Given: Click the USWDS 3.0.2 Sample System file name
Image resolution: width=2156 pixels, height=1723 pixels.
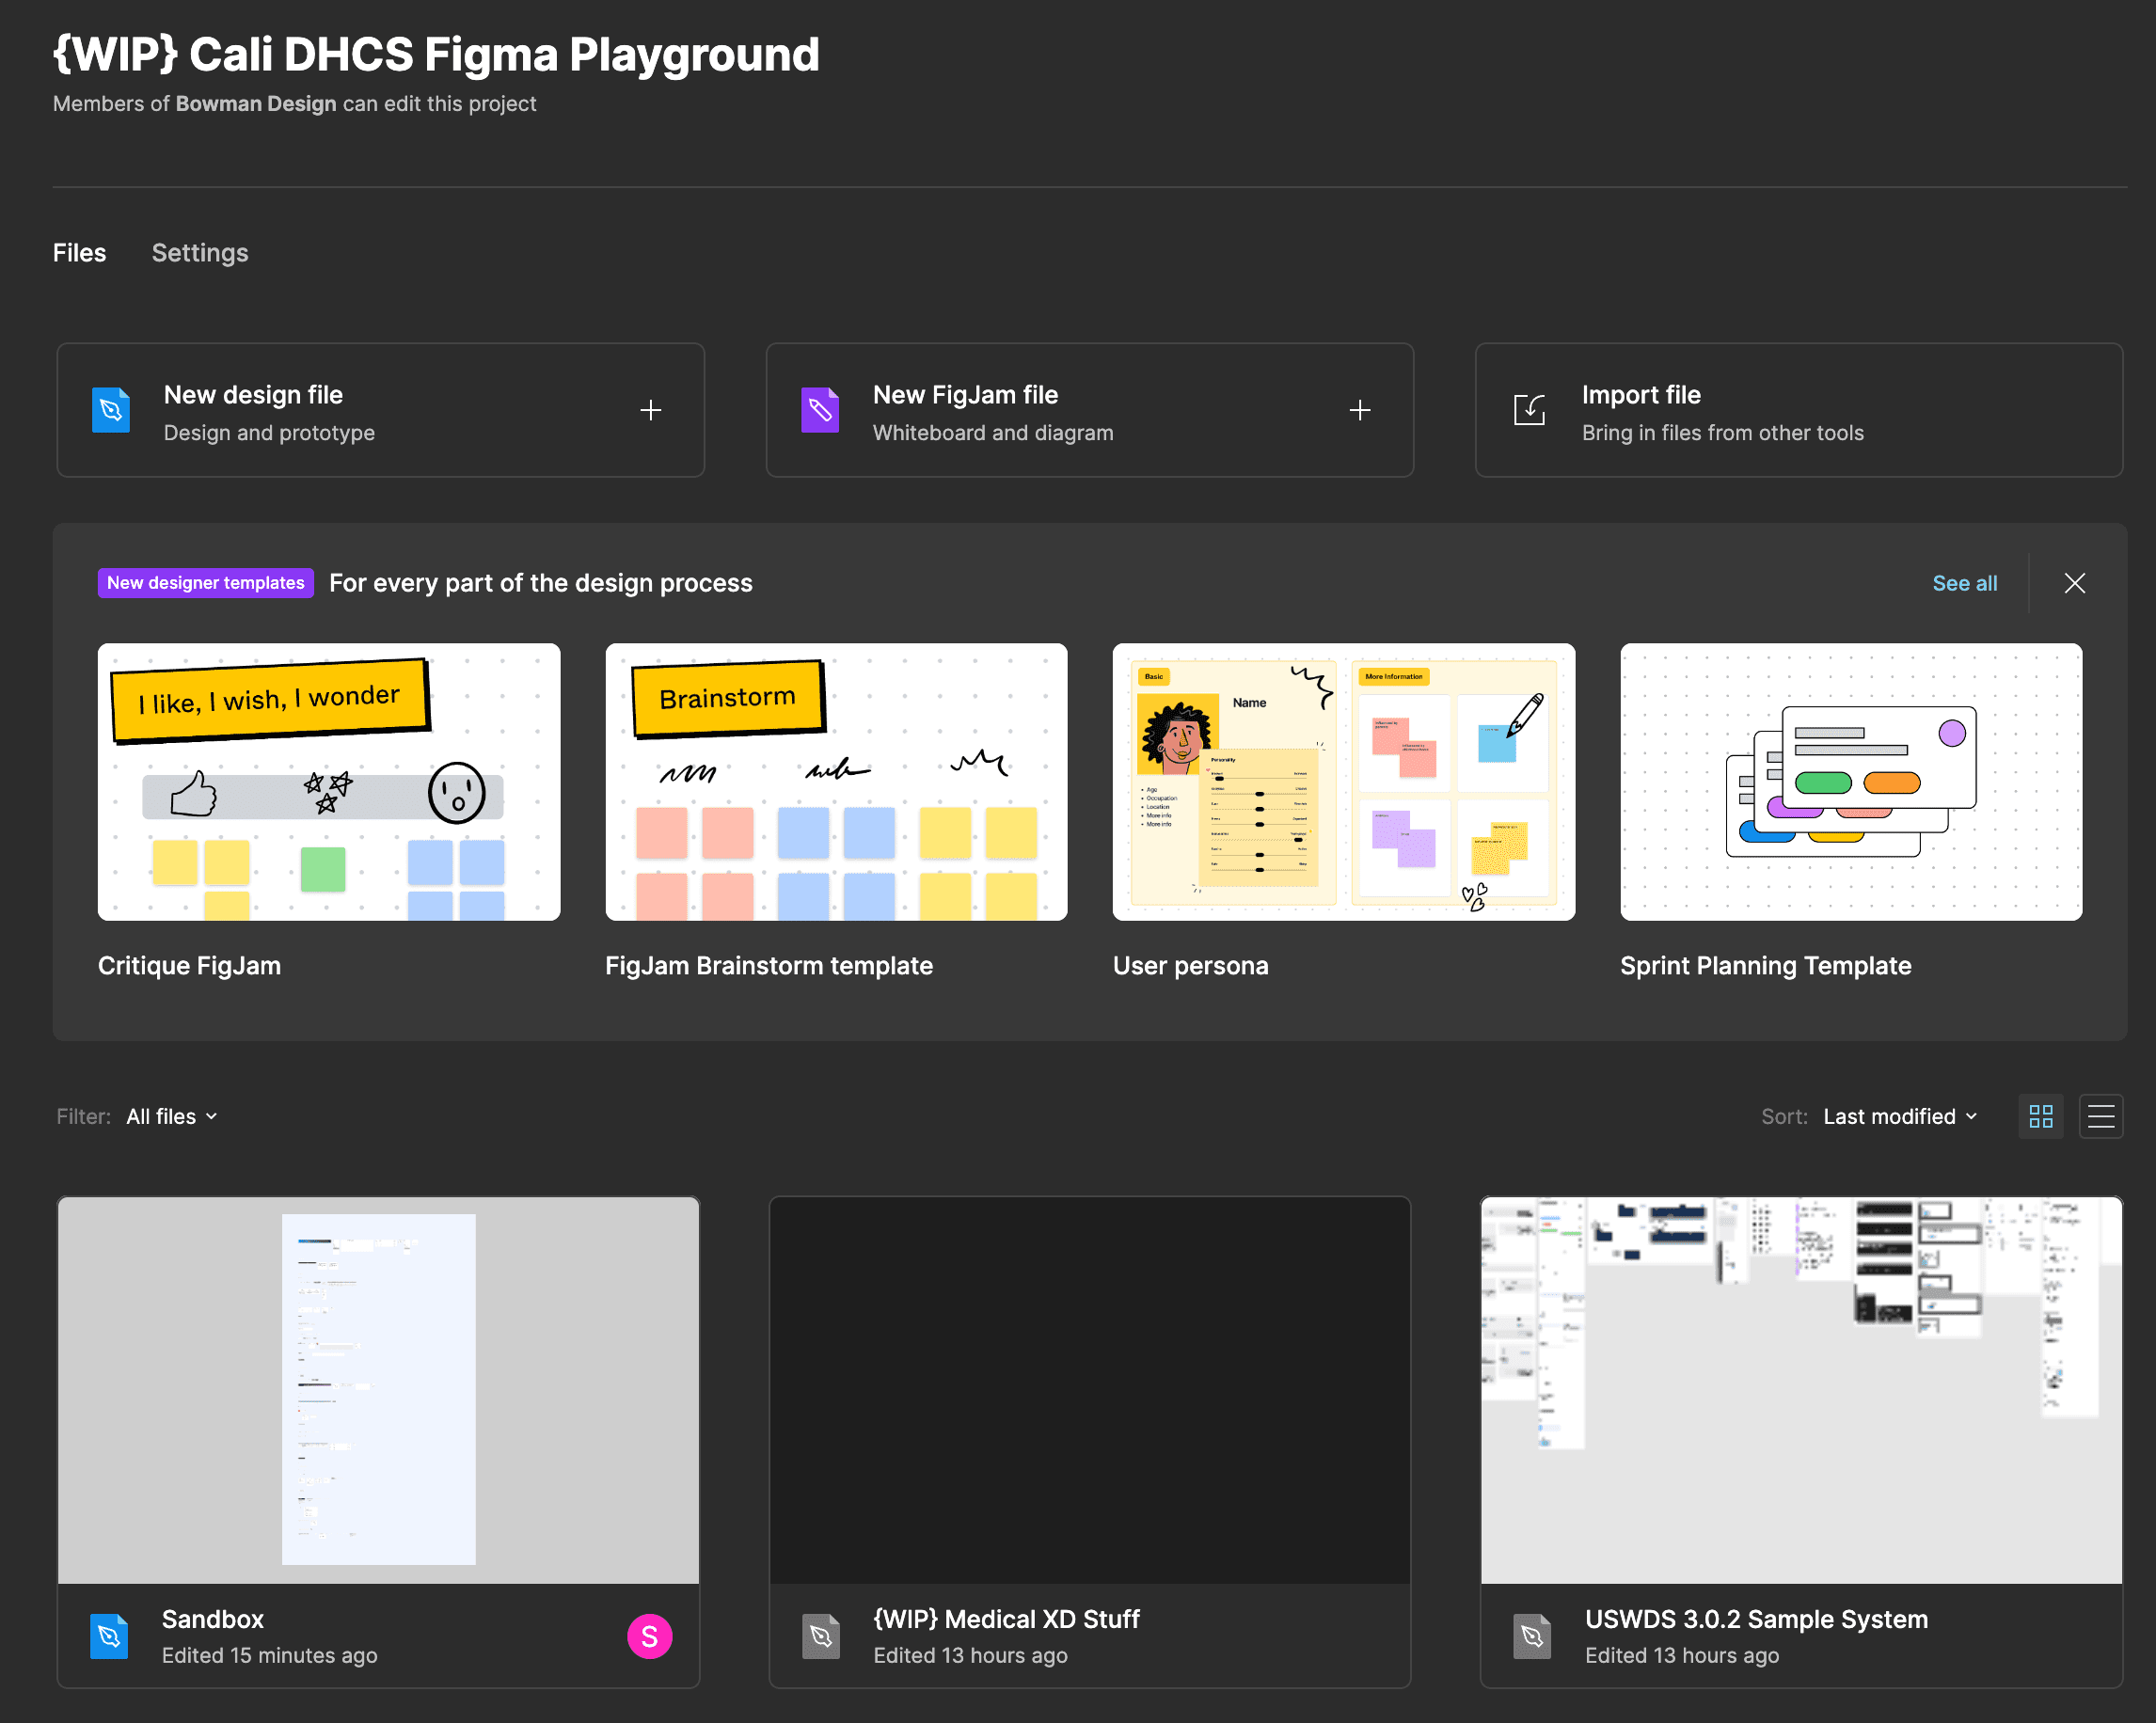Looking at the screenshot, I should [1756, 1619].
